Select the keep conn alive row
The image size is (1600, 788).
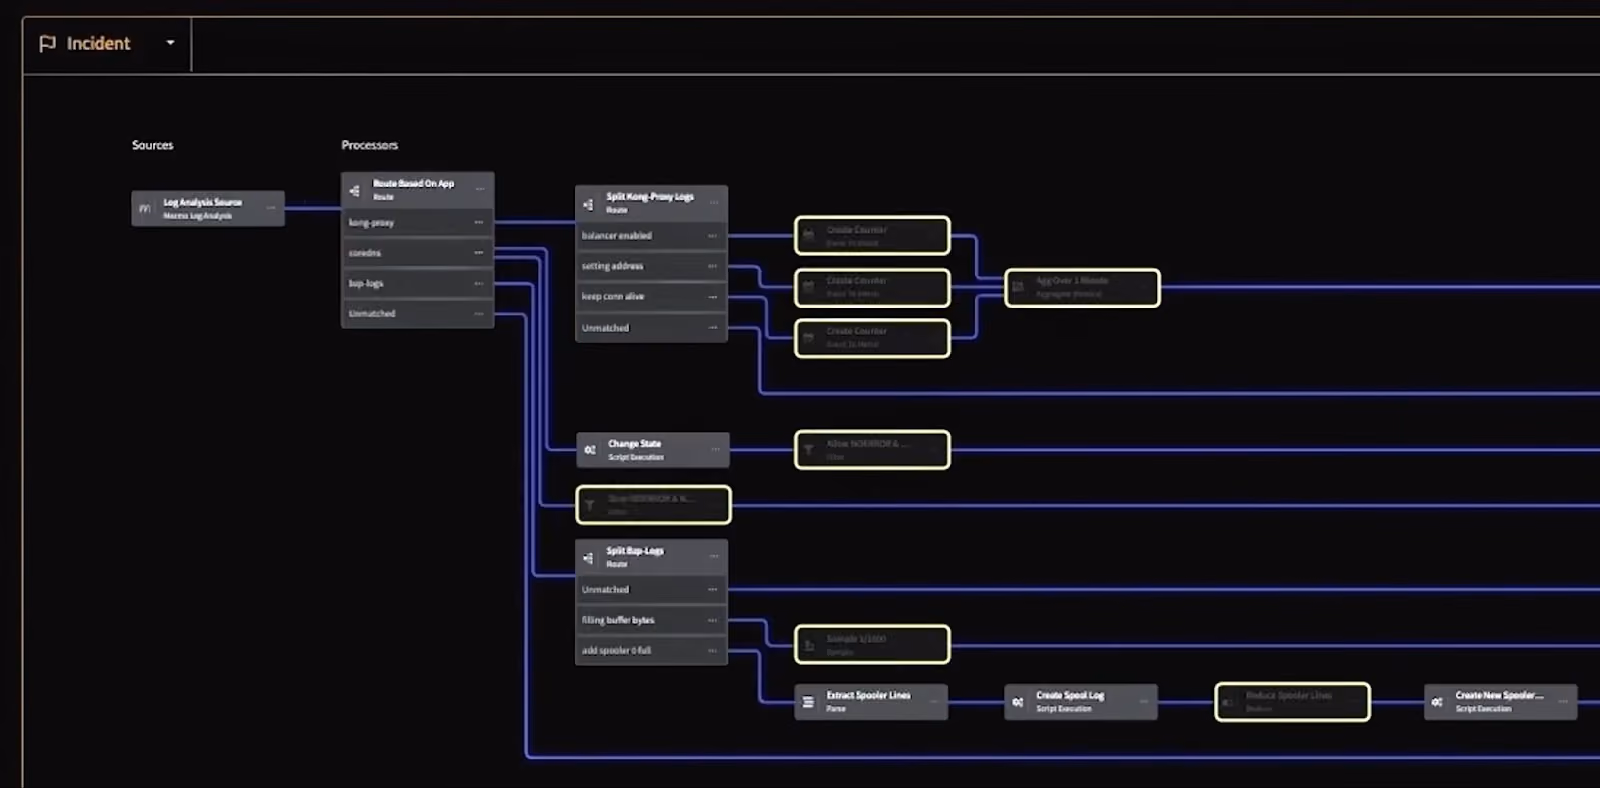pos(651,297)
